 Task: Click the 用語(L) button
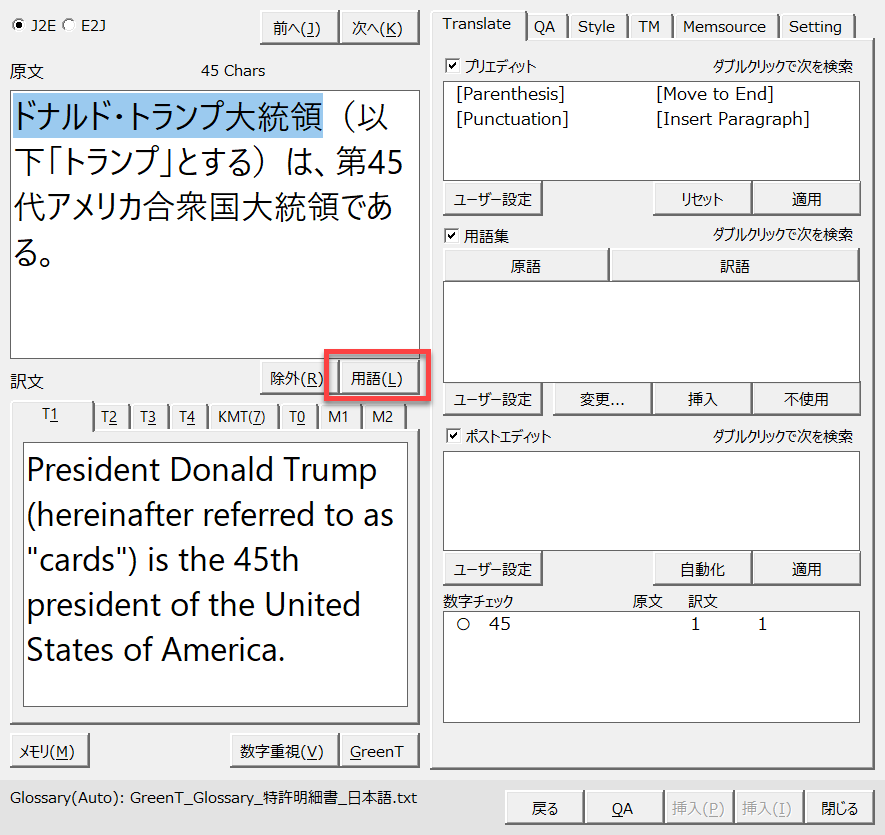[x=377, y=378]
